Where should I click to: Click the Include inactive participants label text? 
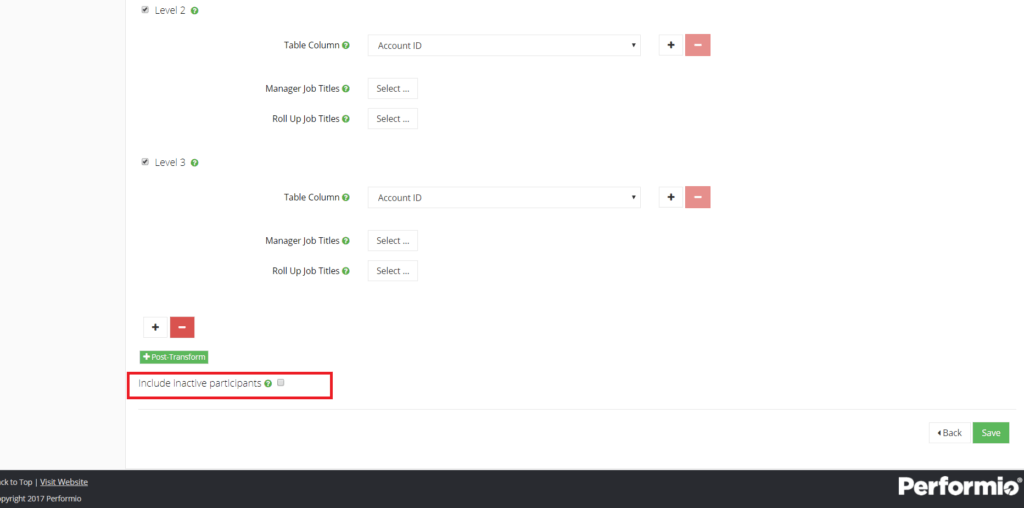pos(200,383)
